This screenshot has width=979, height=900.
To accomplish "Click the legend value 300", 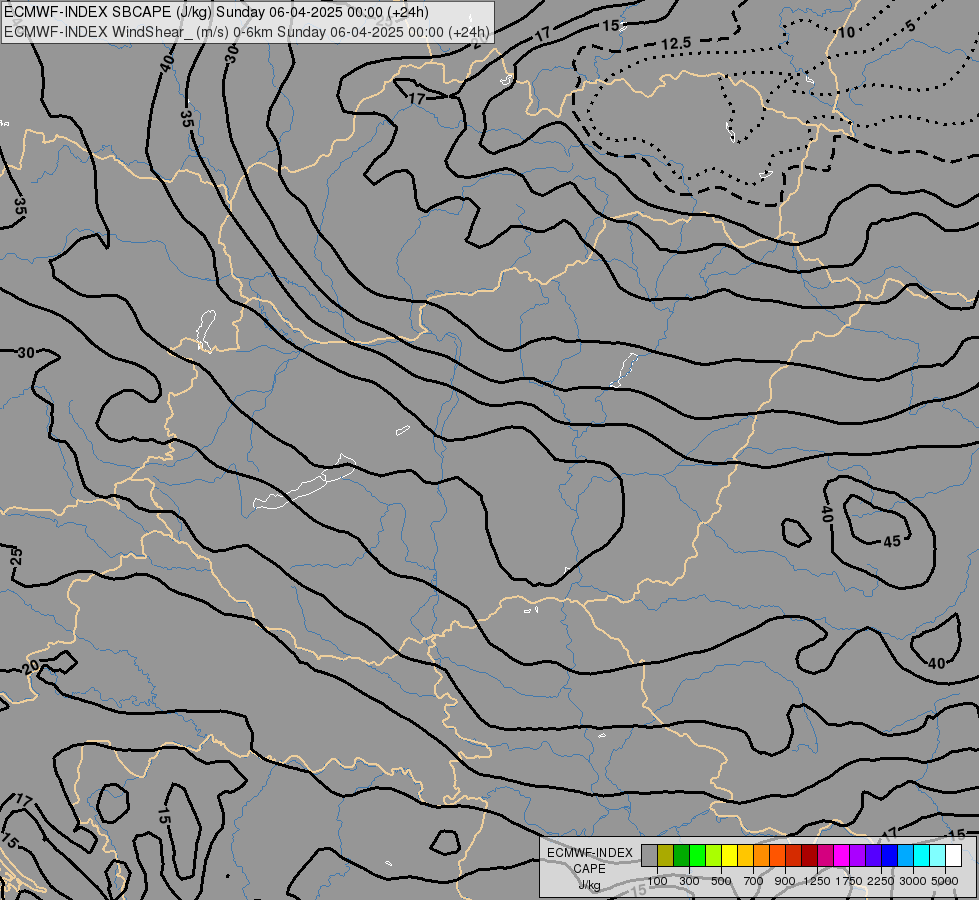I will (x=689, y=881).
